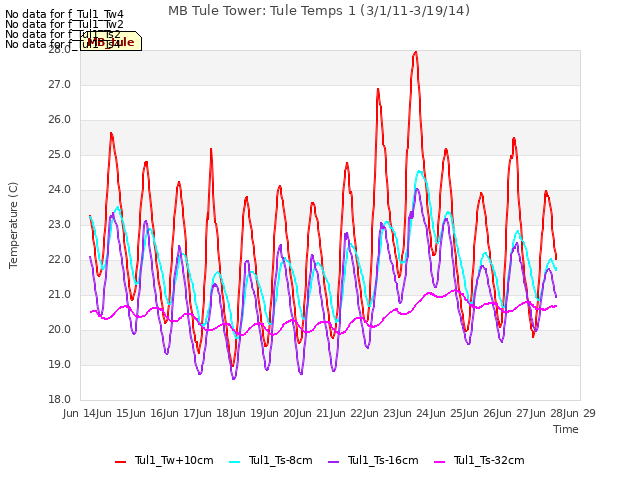Click the Jun 14 x-axis tick label
Image resolution: width=640 pixels, height=480 pixels.
tap(80, 413)
